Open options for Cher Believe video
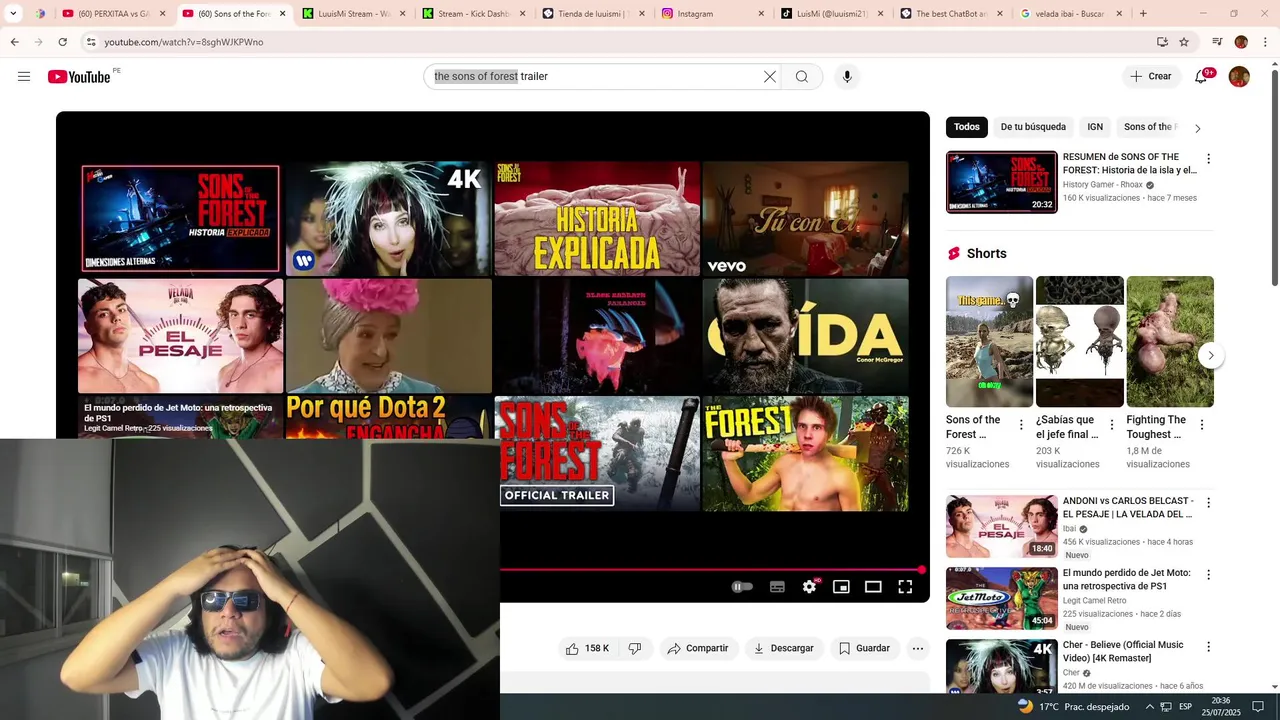1280x720 pixels. (x=1208, y=647)
